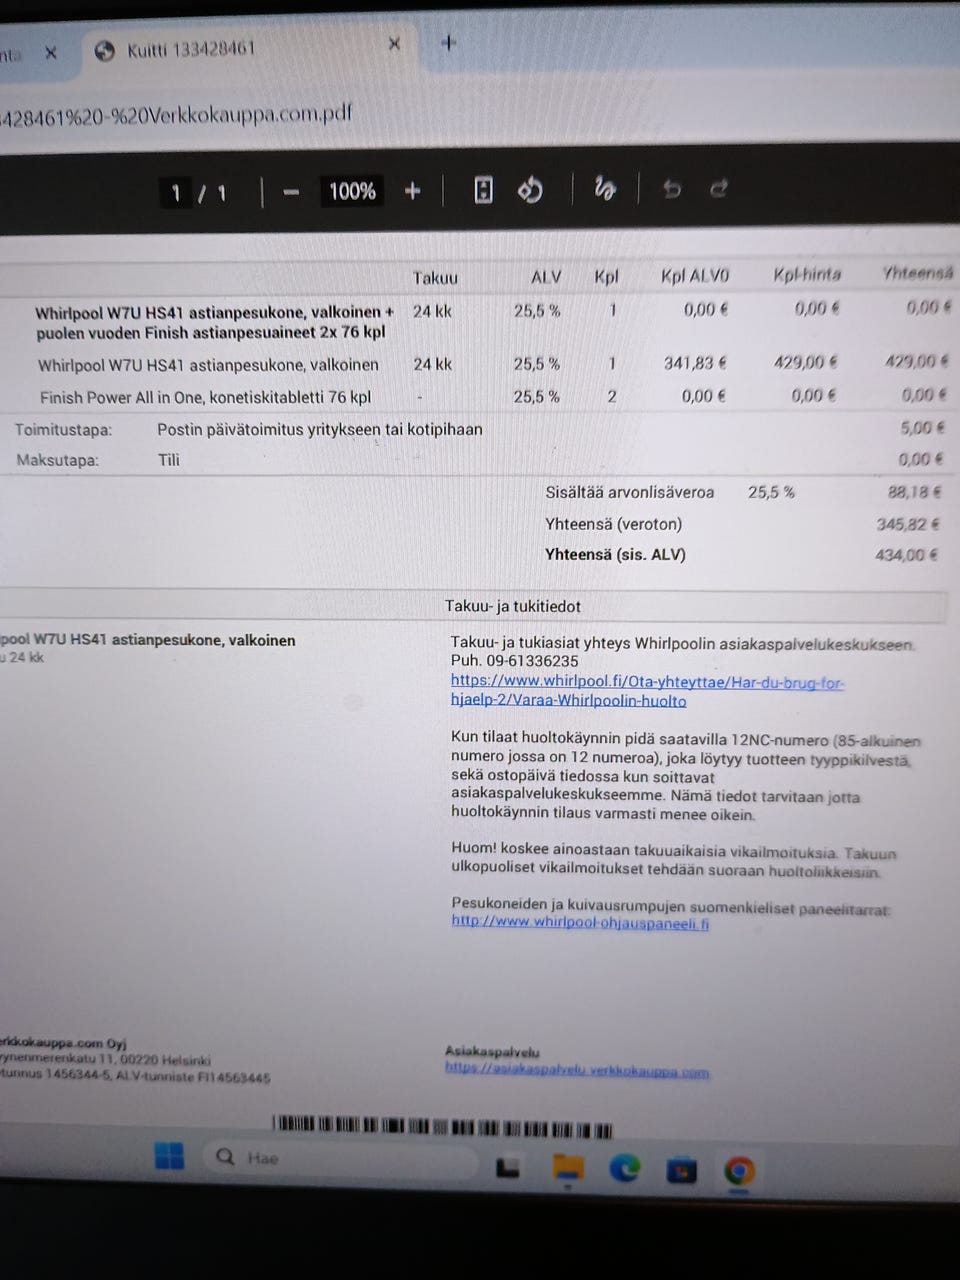Open Microsoft Edge from taskbar
This screenshot has width=960, height=1280.
coord(625,1167)
